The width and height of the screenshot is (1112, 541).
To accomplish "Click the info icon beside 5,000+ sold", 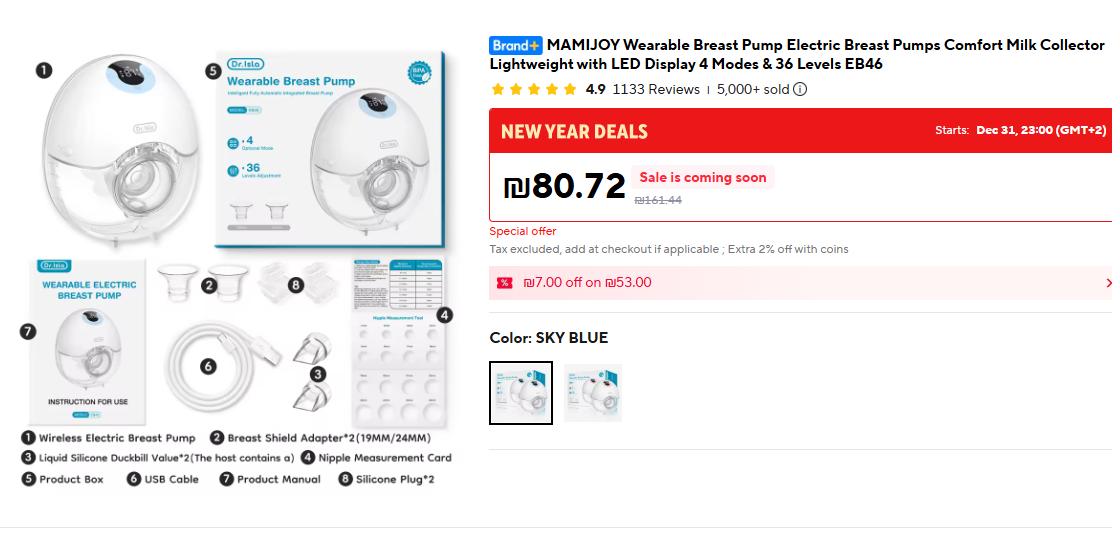I will (x=800, y=89).
